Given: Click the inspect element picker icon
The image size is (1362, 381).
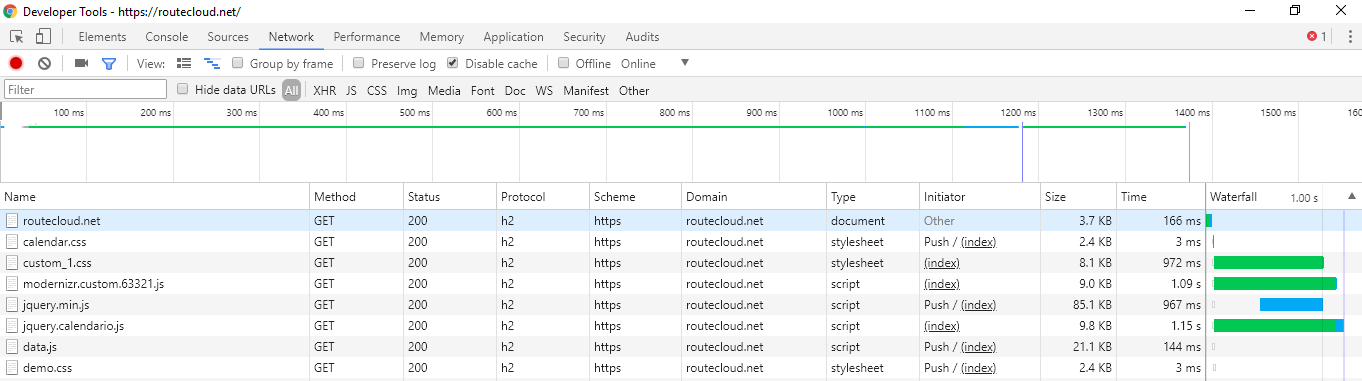Looking at the screenshot, I should point(17,37).
